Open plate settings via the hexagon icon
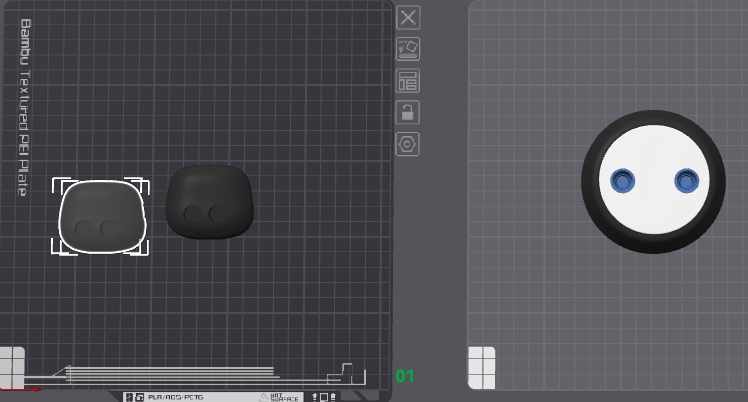The height and width of the screenshot is (402, 748). [x=408, y=144]
